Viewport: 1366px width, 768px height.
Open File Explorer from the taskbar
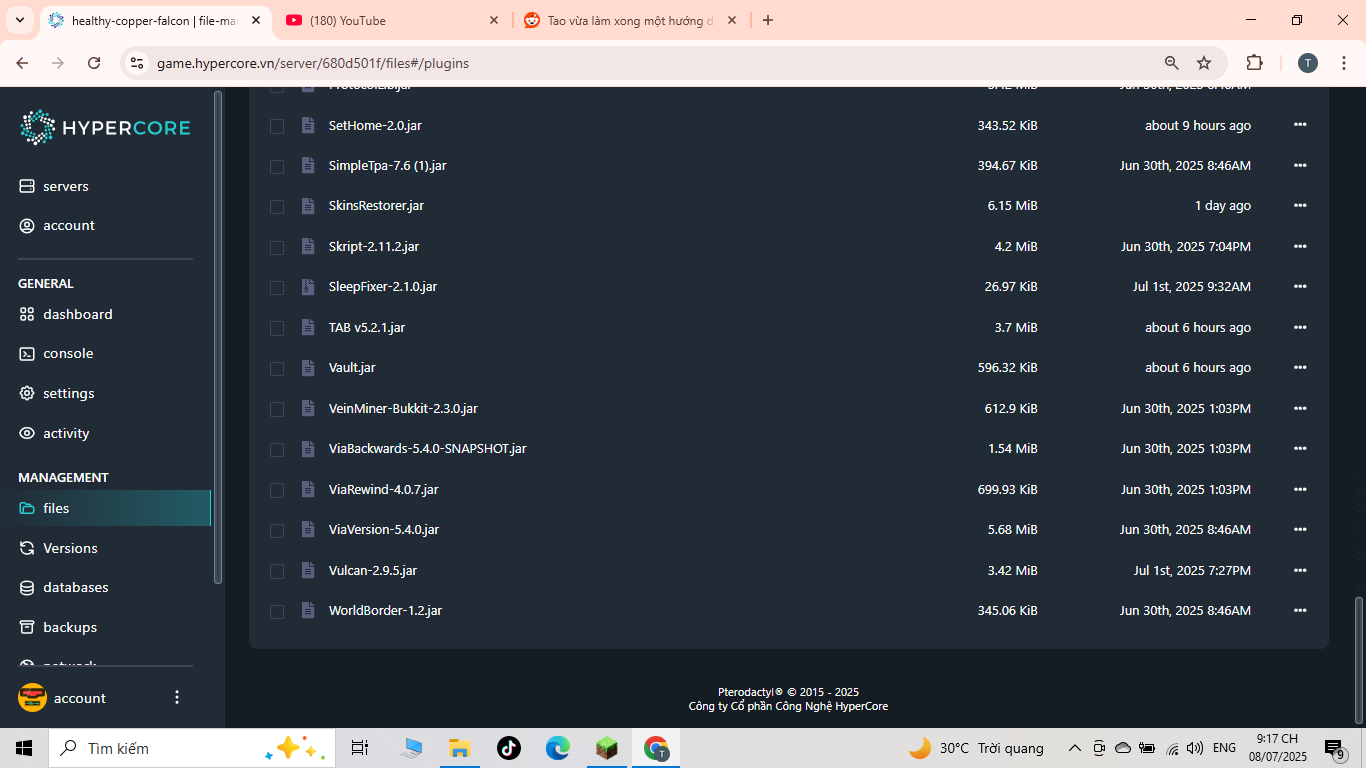[x=459, y=748]
